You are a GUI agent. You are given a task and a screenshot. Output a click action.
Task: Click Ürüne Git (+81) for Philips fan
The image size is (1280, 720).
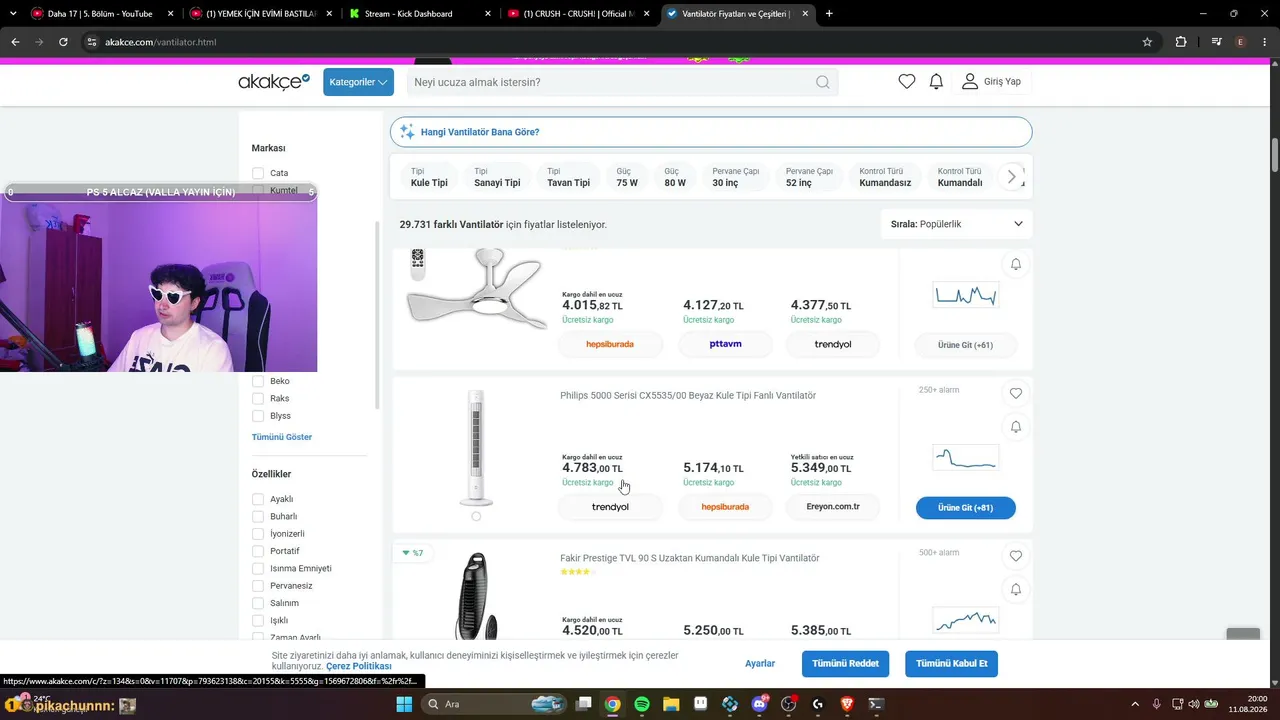point(966,508)
